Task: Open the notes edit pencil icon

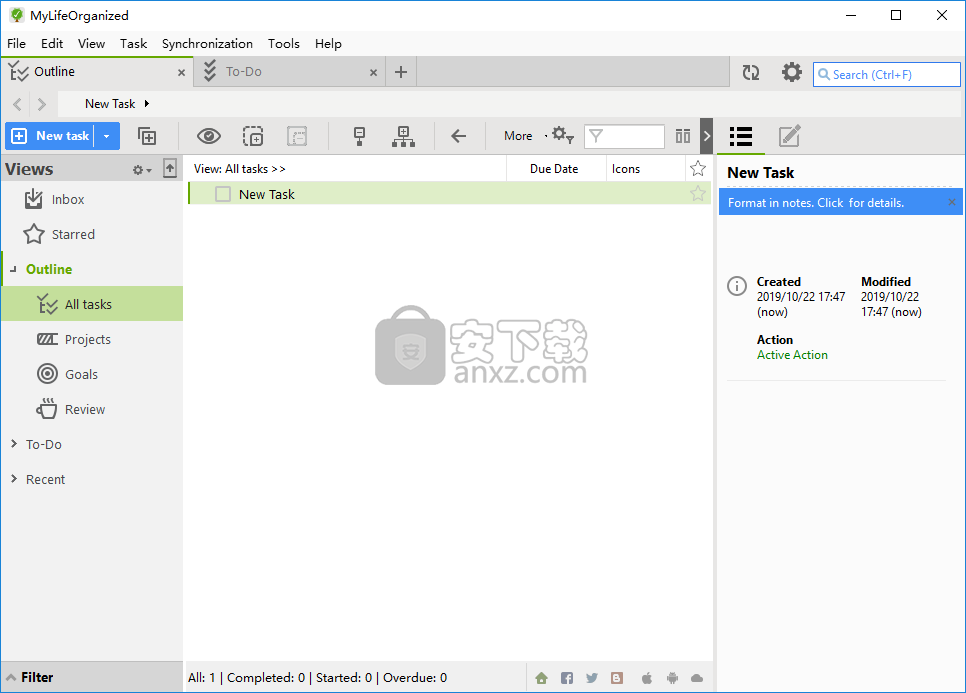Action: [x=789, y=136]
